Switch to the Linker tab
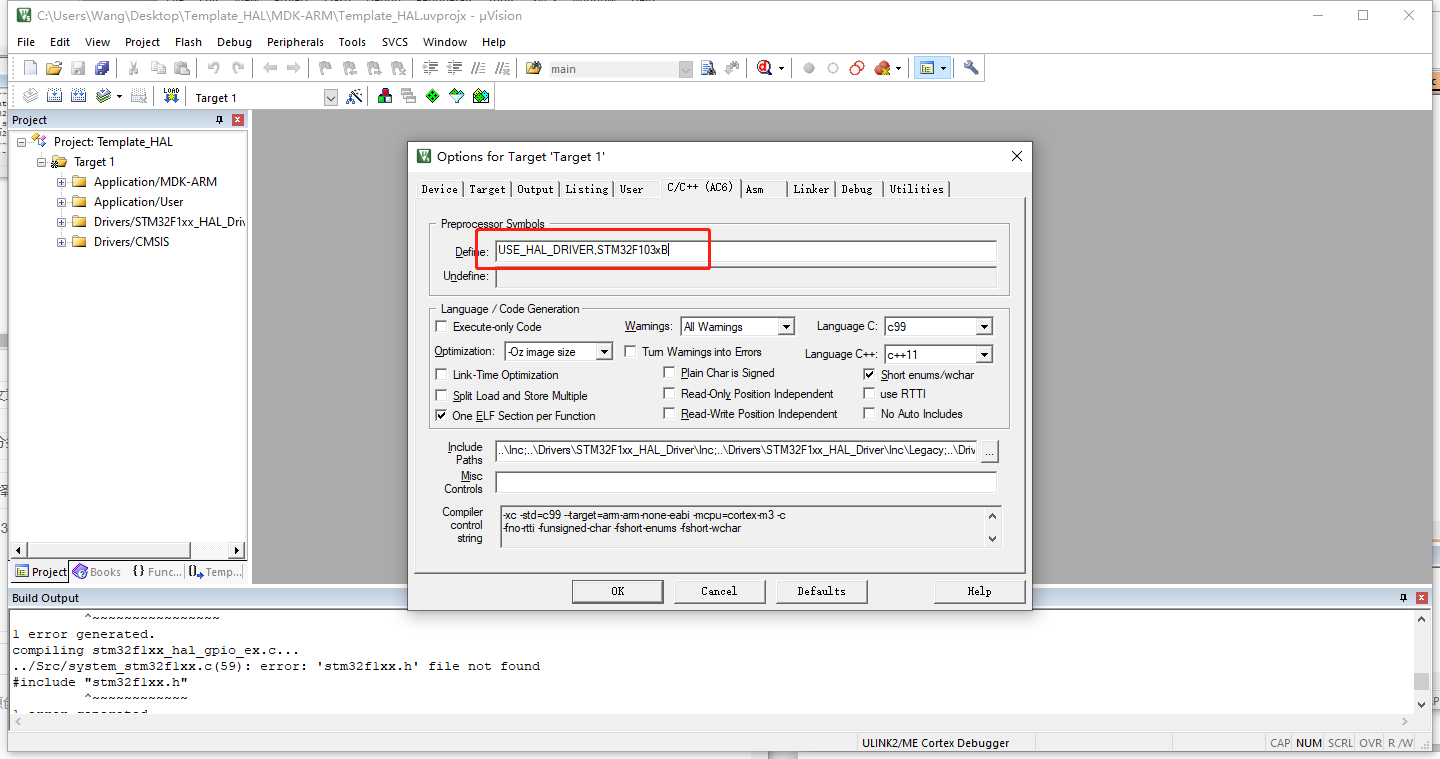This screenshot has height=759, width=1440. [x=811, y=189]
